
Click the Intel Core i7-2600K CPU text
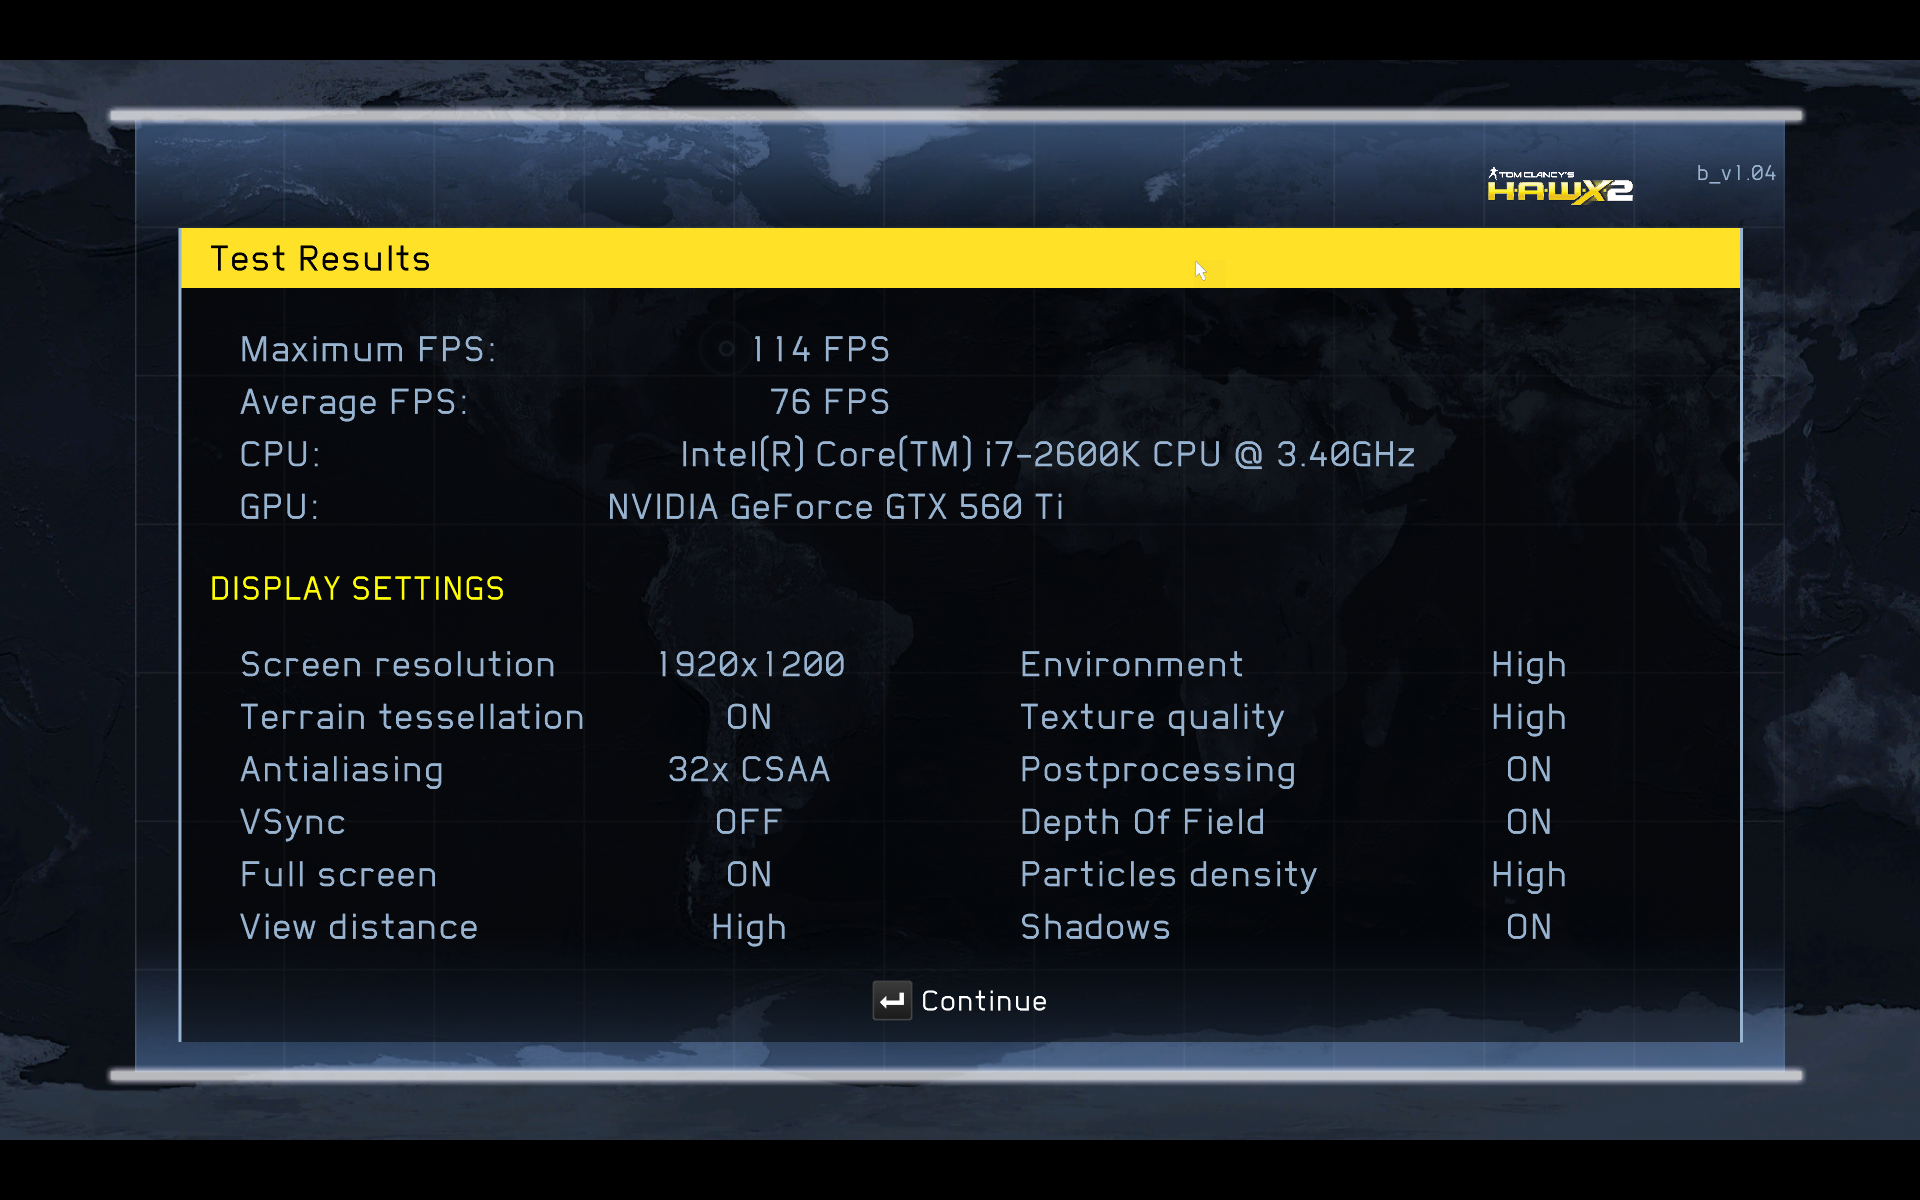coord(1047,455)
